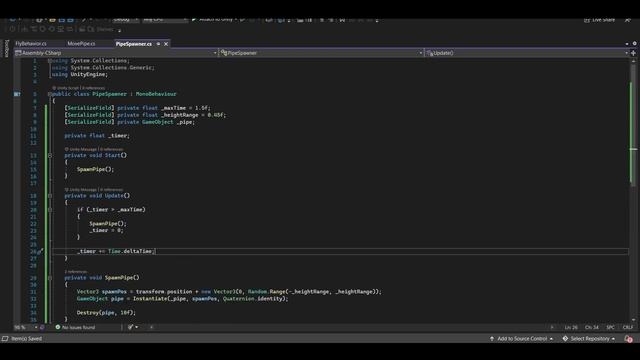Collapse the if (_timer > _maxTime) block

pyautogui.click(x=50, y=210)
